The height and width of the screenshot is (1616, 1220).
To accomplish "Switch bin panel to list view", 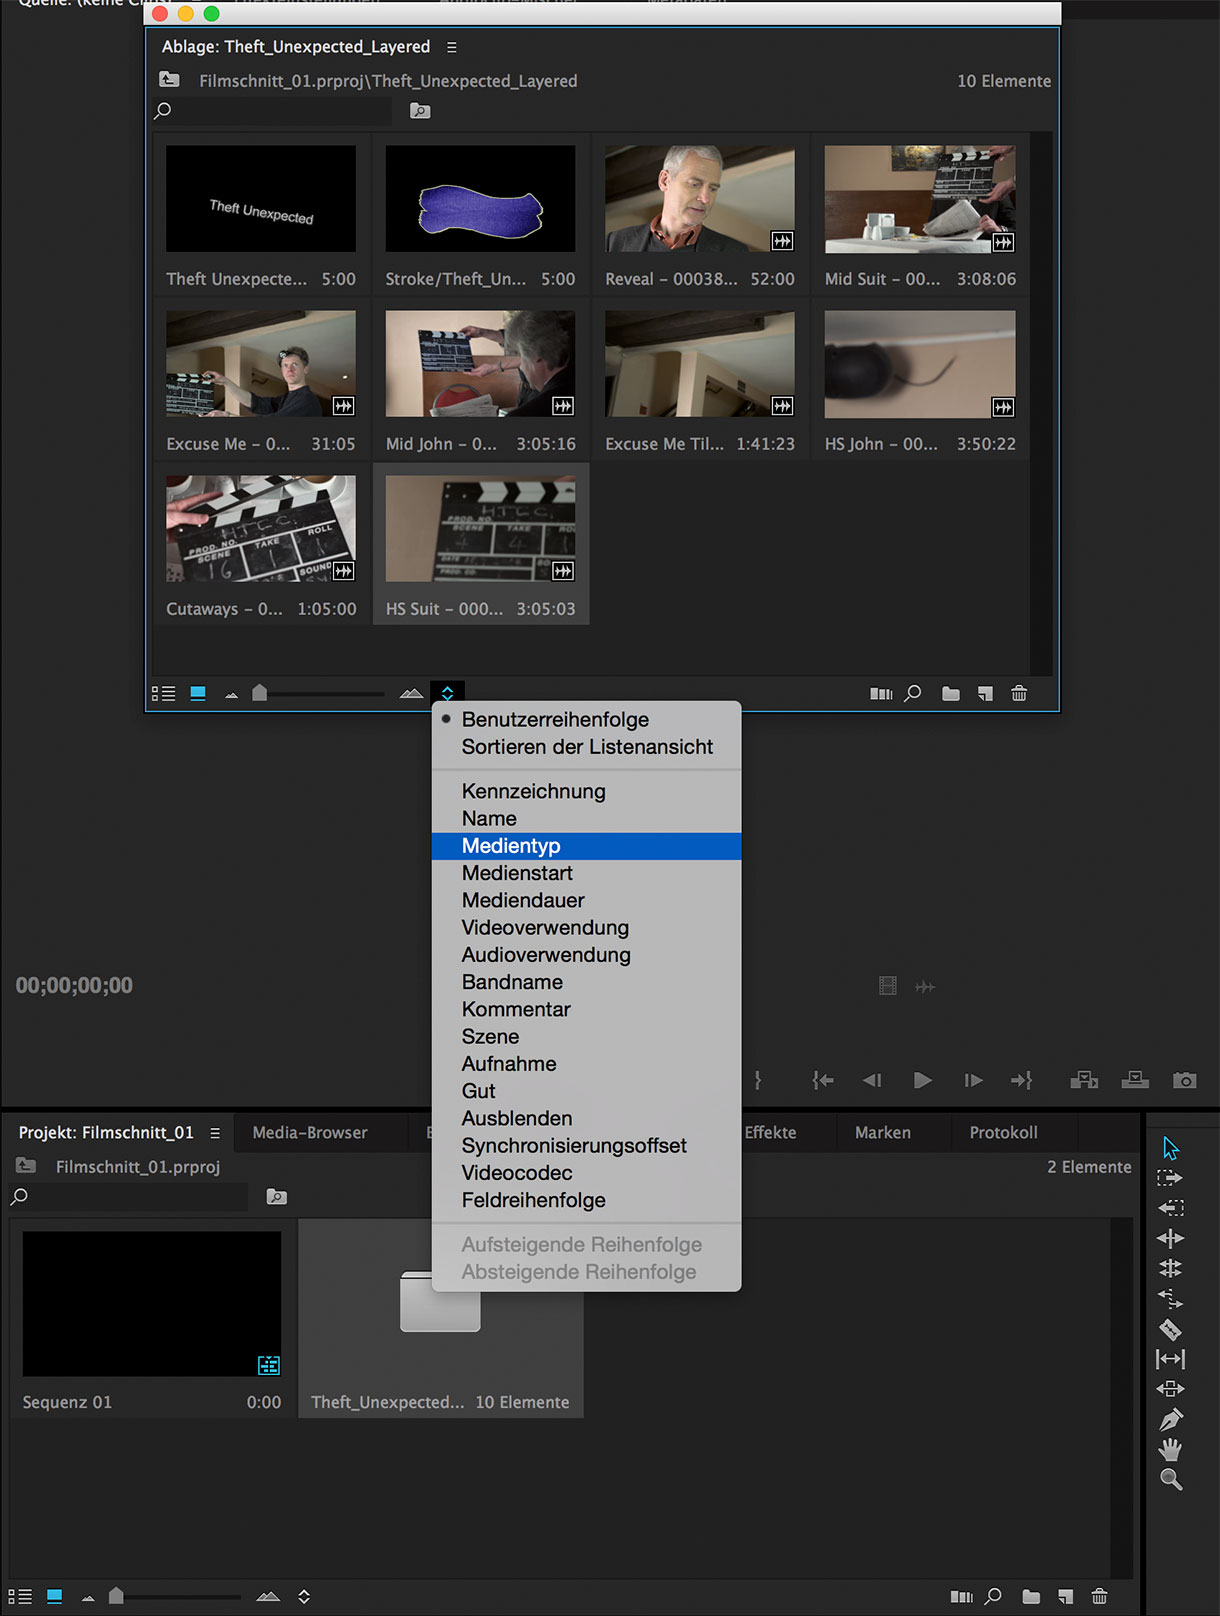I will pos(163,693).
